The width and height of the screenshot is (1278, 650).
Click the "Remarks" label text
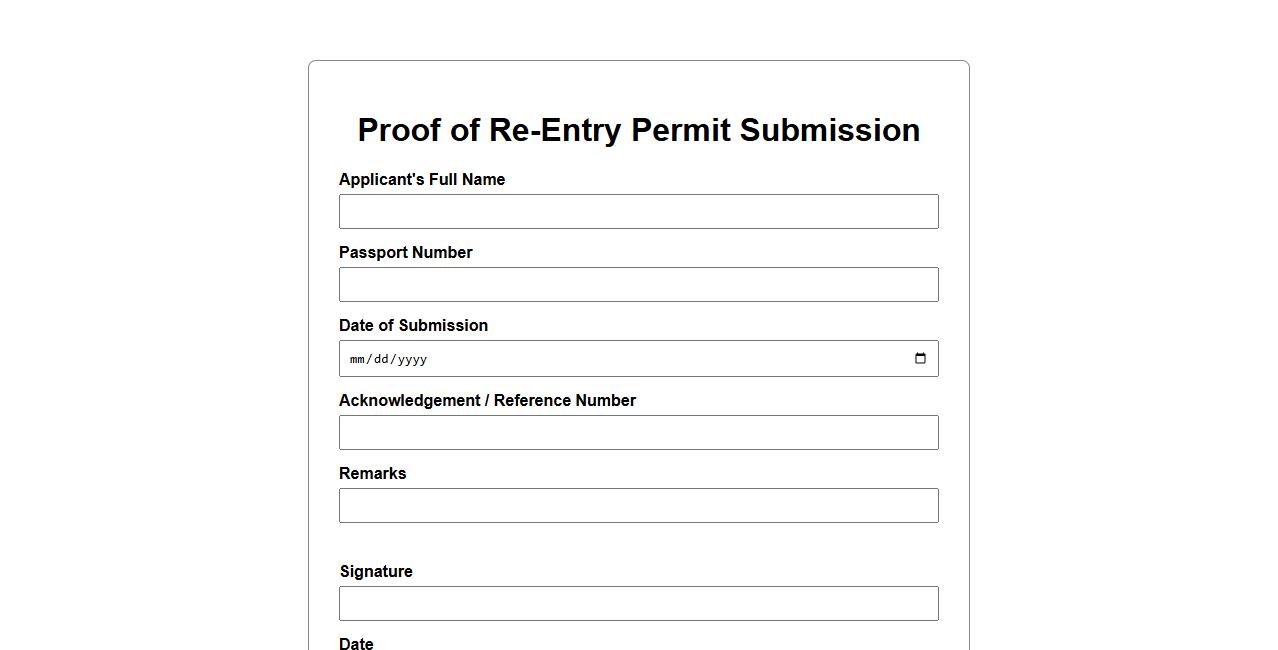372,474
